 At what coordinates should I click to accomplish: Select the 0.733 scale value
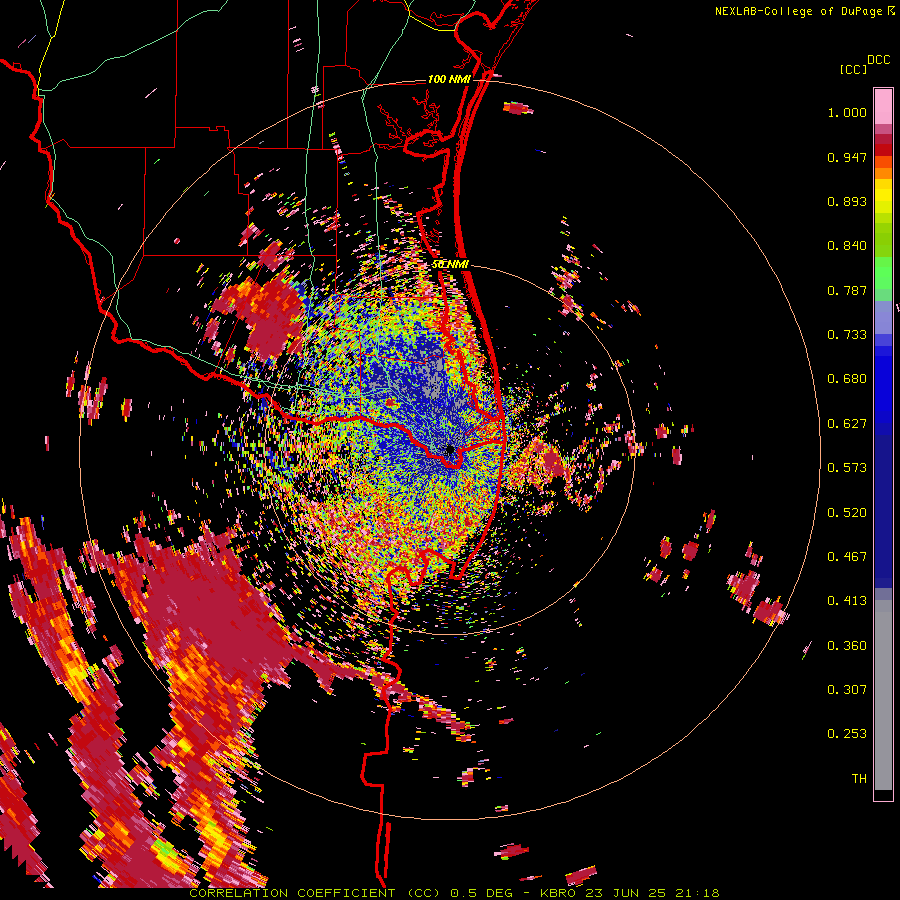(847, 335)
